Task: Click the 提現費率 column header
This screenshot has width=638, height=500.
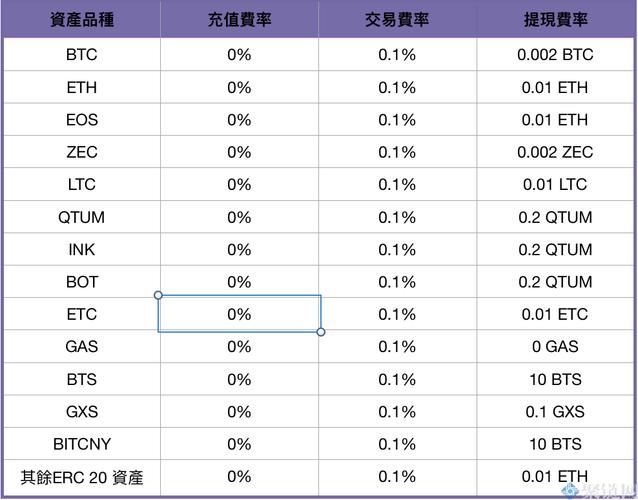Action: (x=555, y=19)
